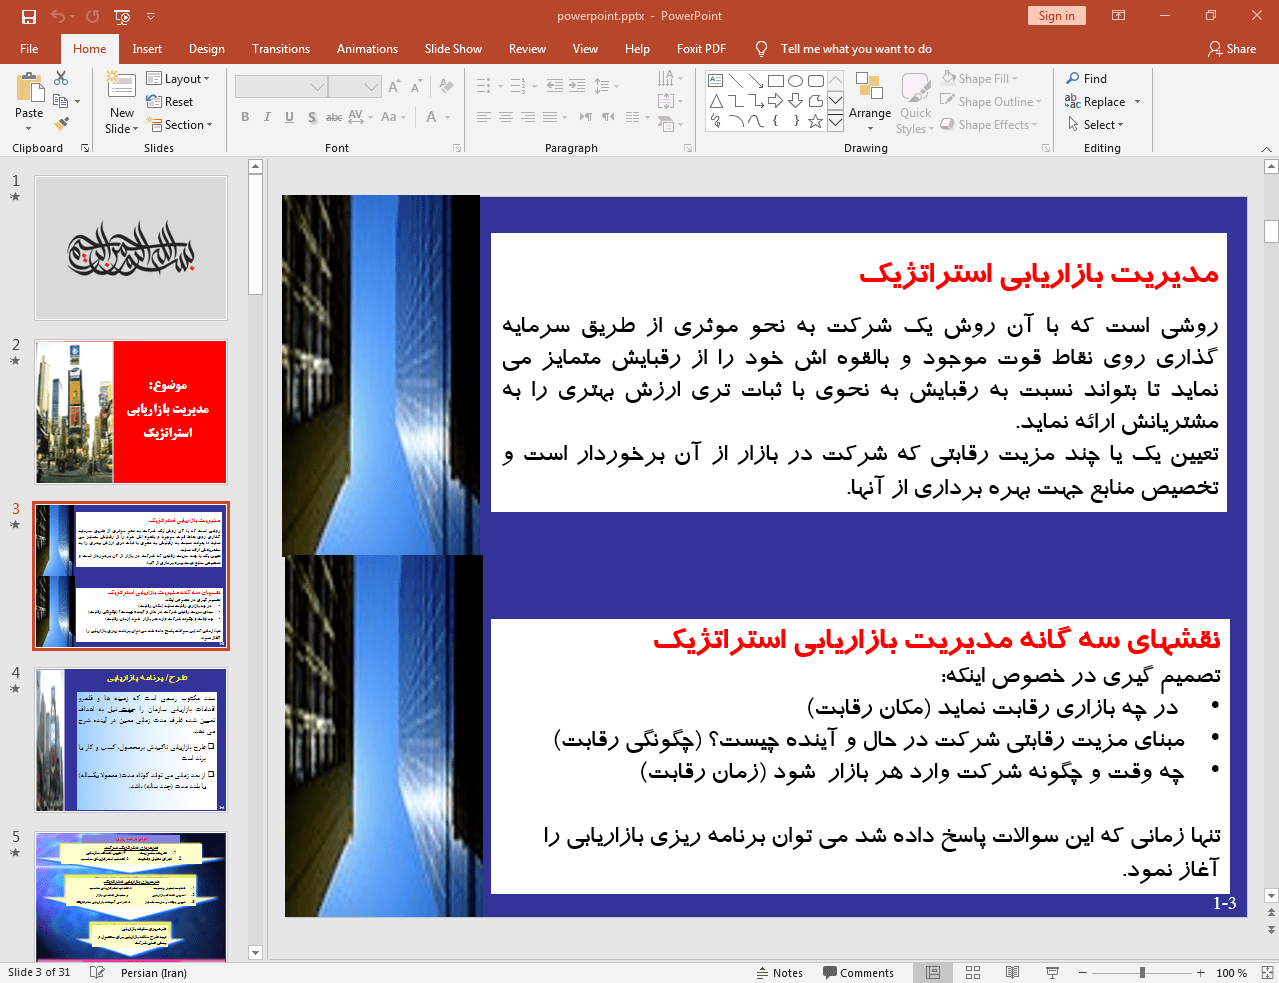Click the Save icon in title bar
The width and height of the screenshot is (1279, 983).
(29, 16)
